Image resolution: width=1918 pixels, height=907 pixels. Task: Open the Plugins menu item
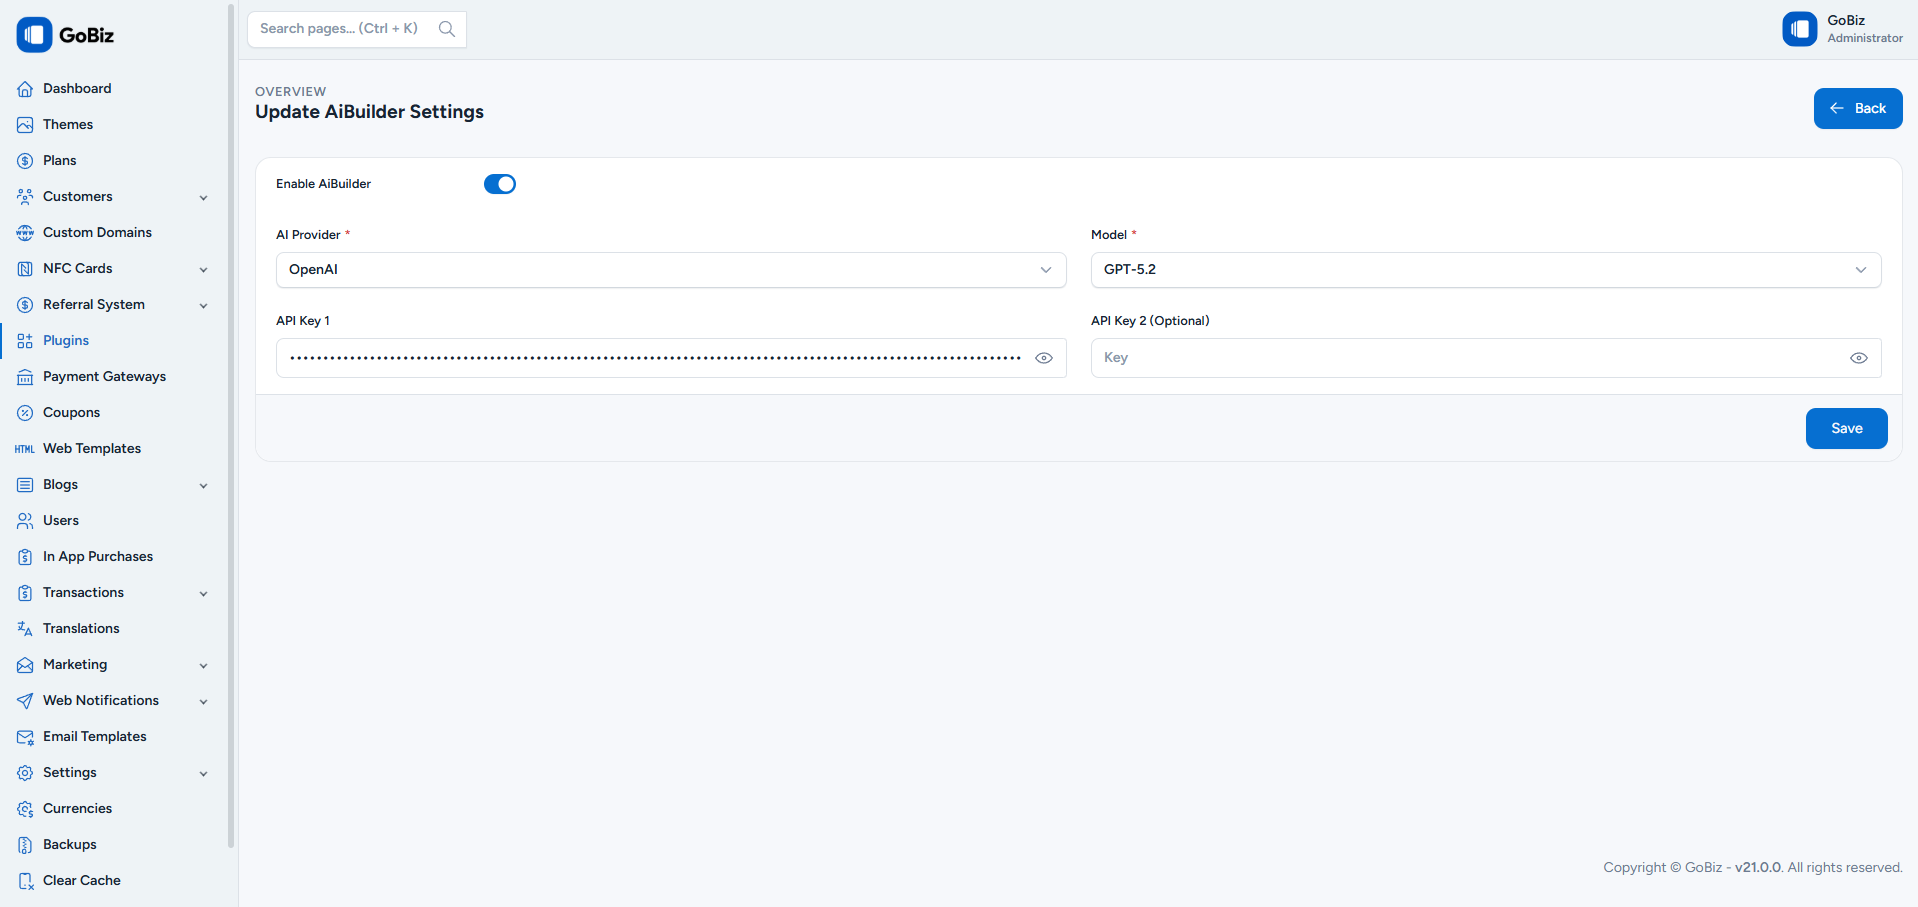click(67, 340)
